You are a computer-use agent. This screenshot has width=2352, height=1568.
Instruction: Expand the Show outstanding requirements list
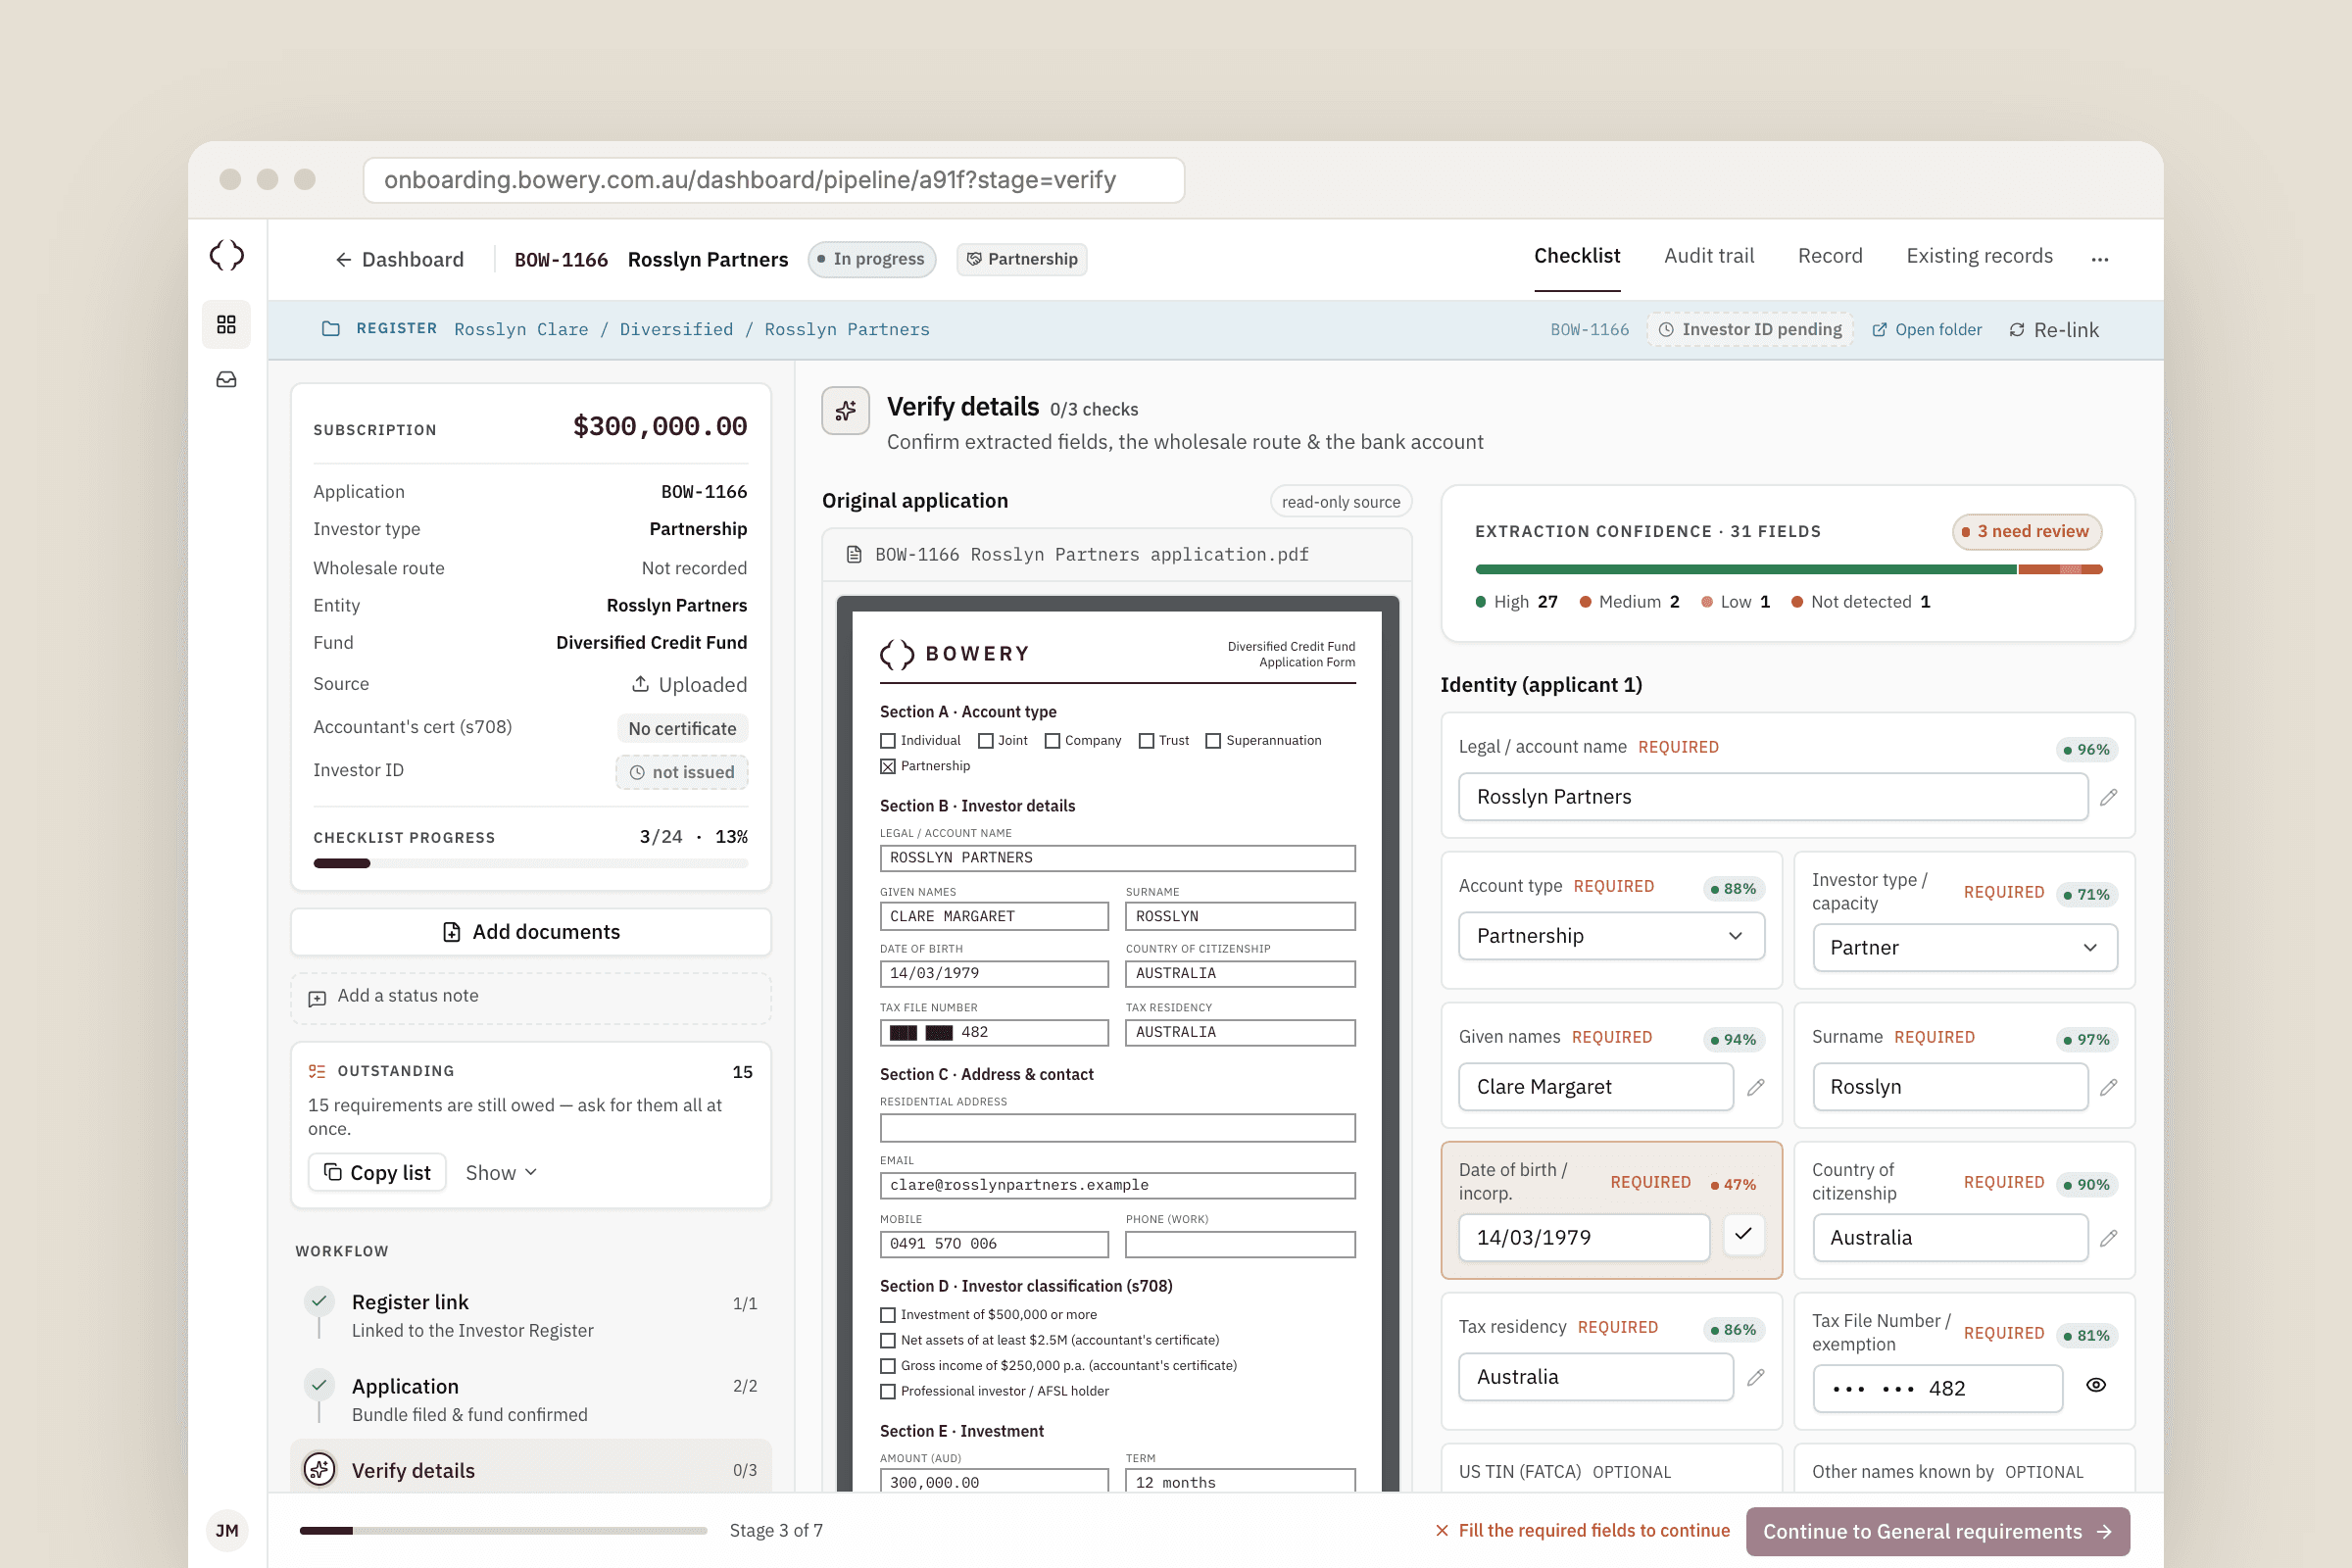click(x=501, y=1172)
